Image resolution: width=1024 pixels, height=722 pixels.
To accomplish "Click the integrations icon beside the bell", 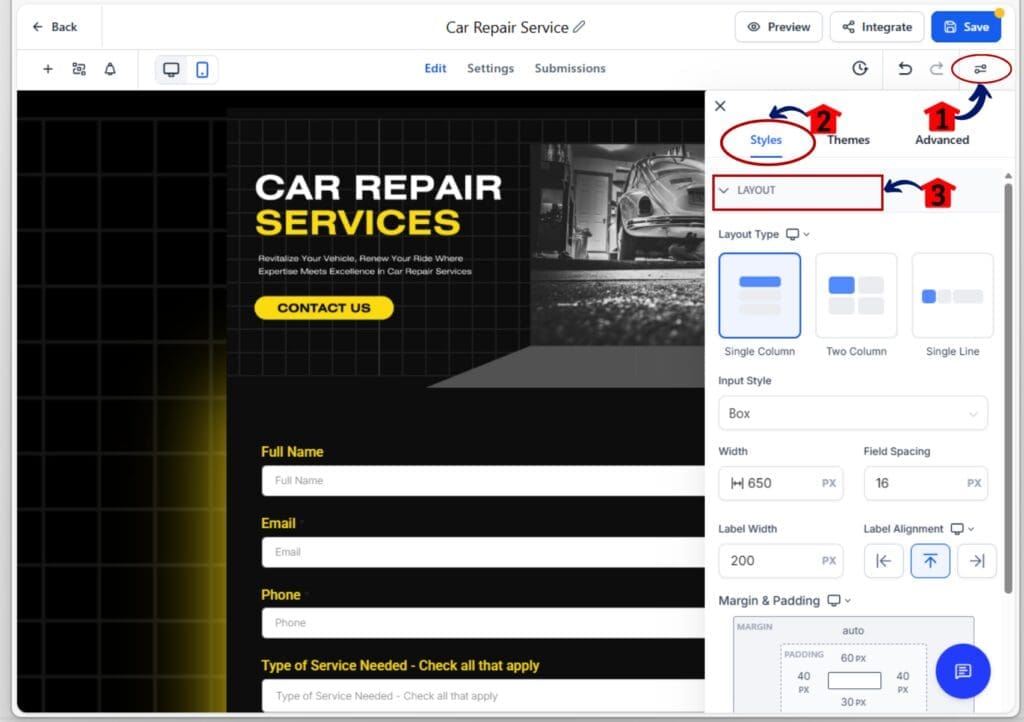I will tap(79, 69).
